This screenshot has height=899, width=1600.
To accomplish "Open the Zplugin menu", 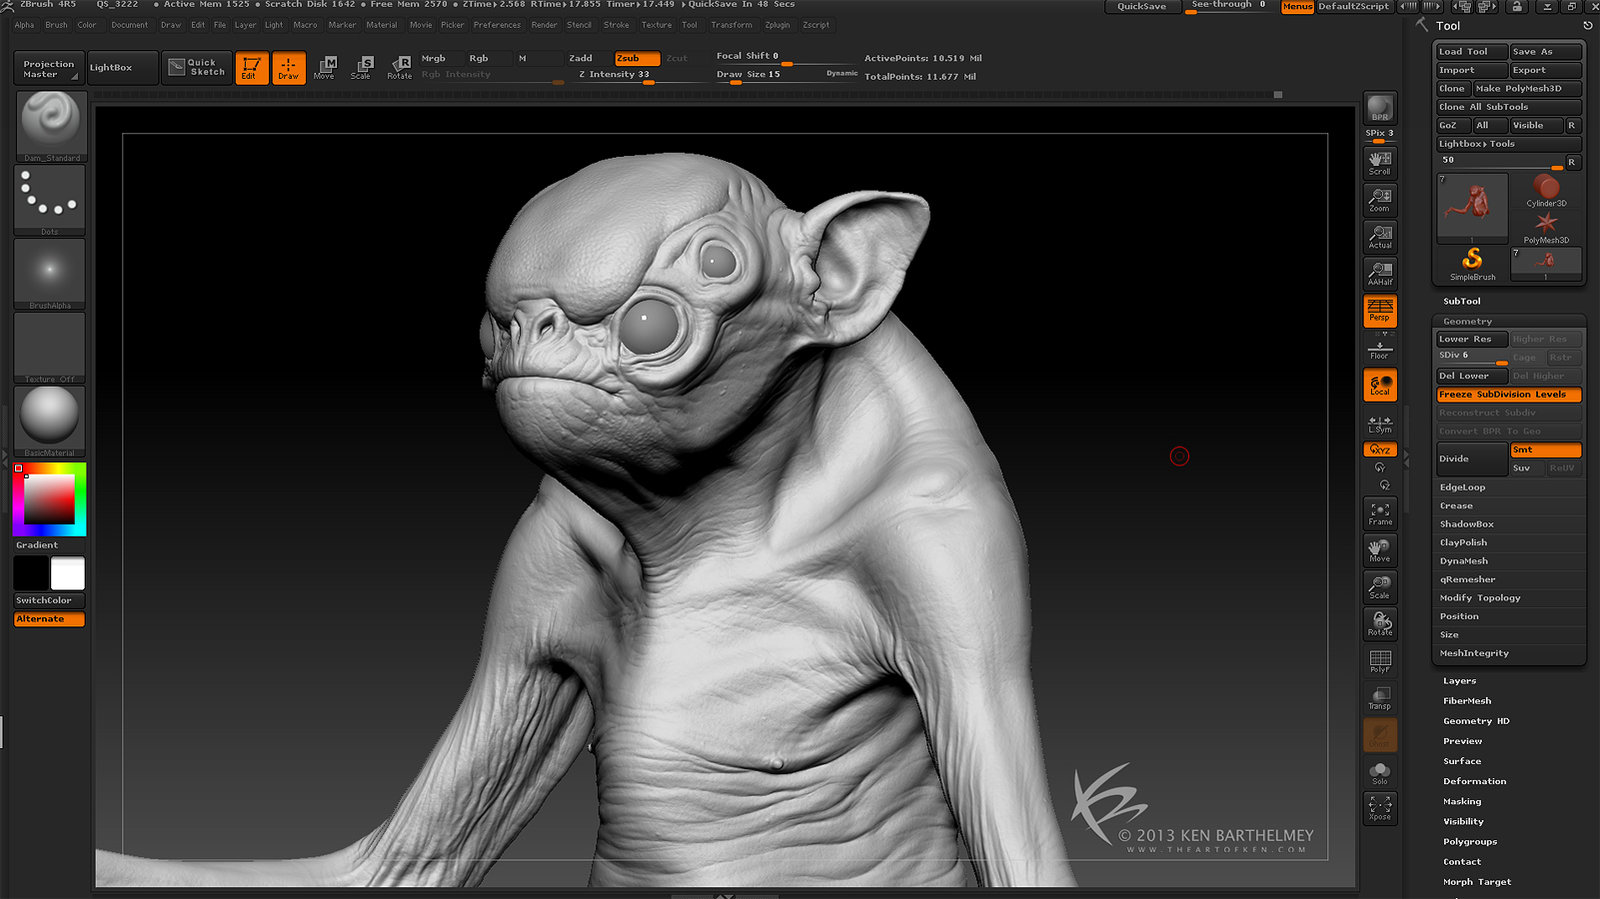I will point(777,25).
